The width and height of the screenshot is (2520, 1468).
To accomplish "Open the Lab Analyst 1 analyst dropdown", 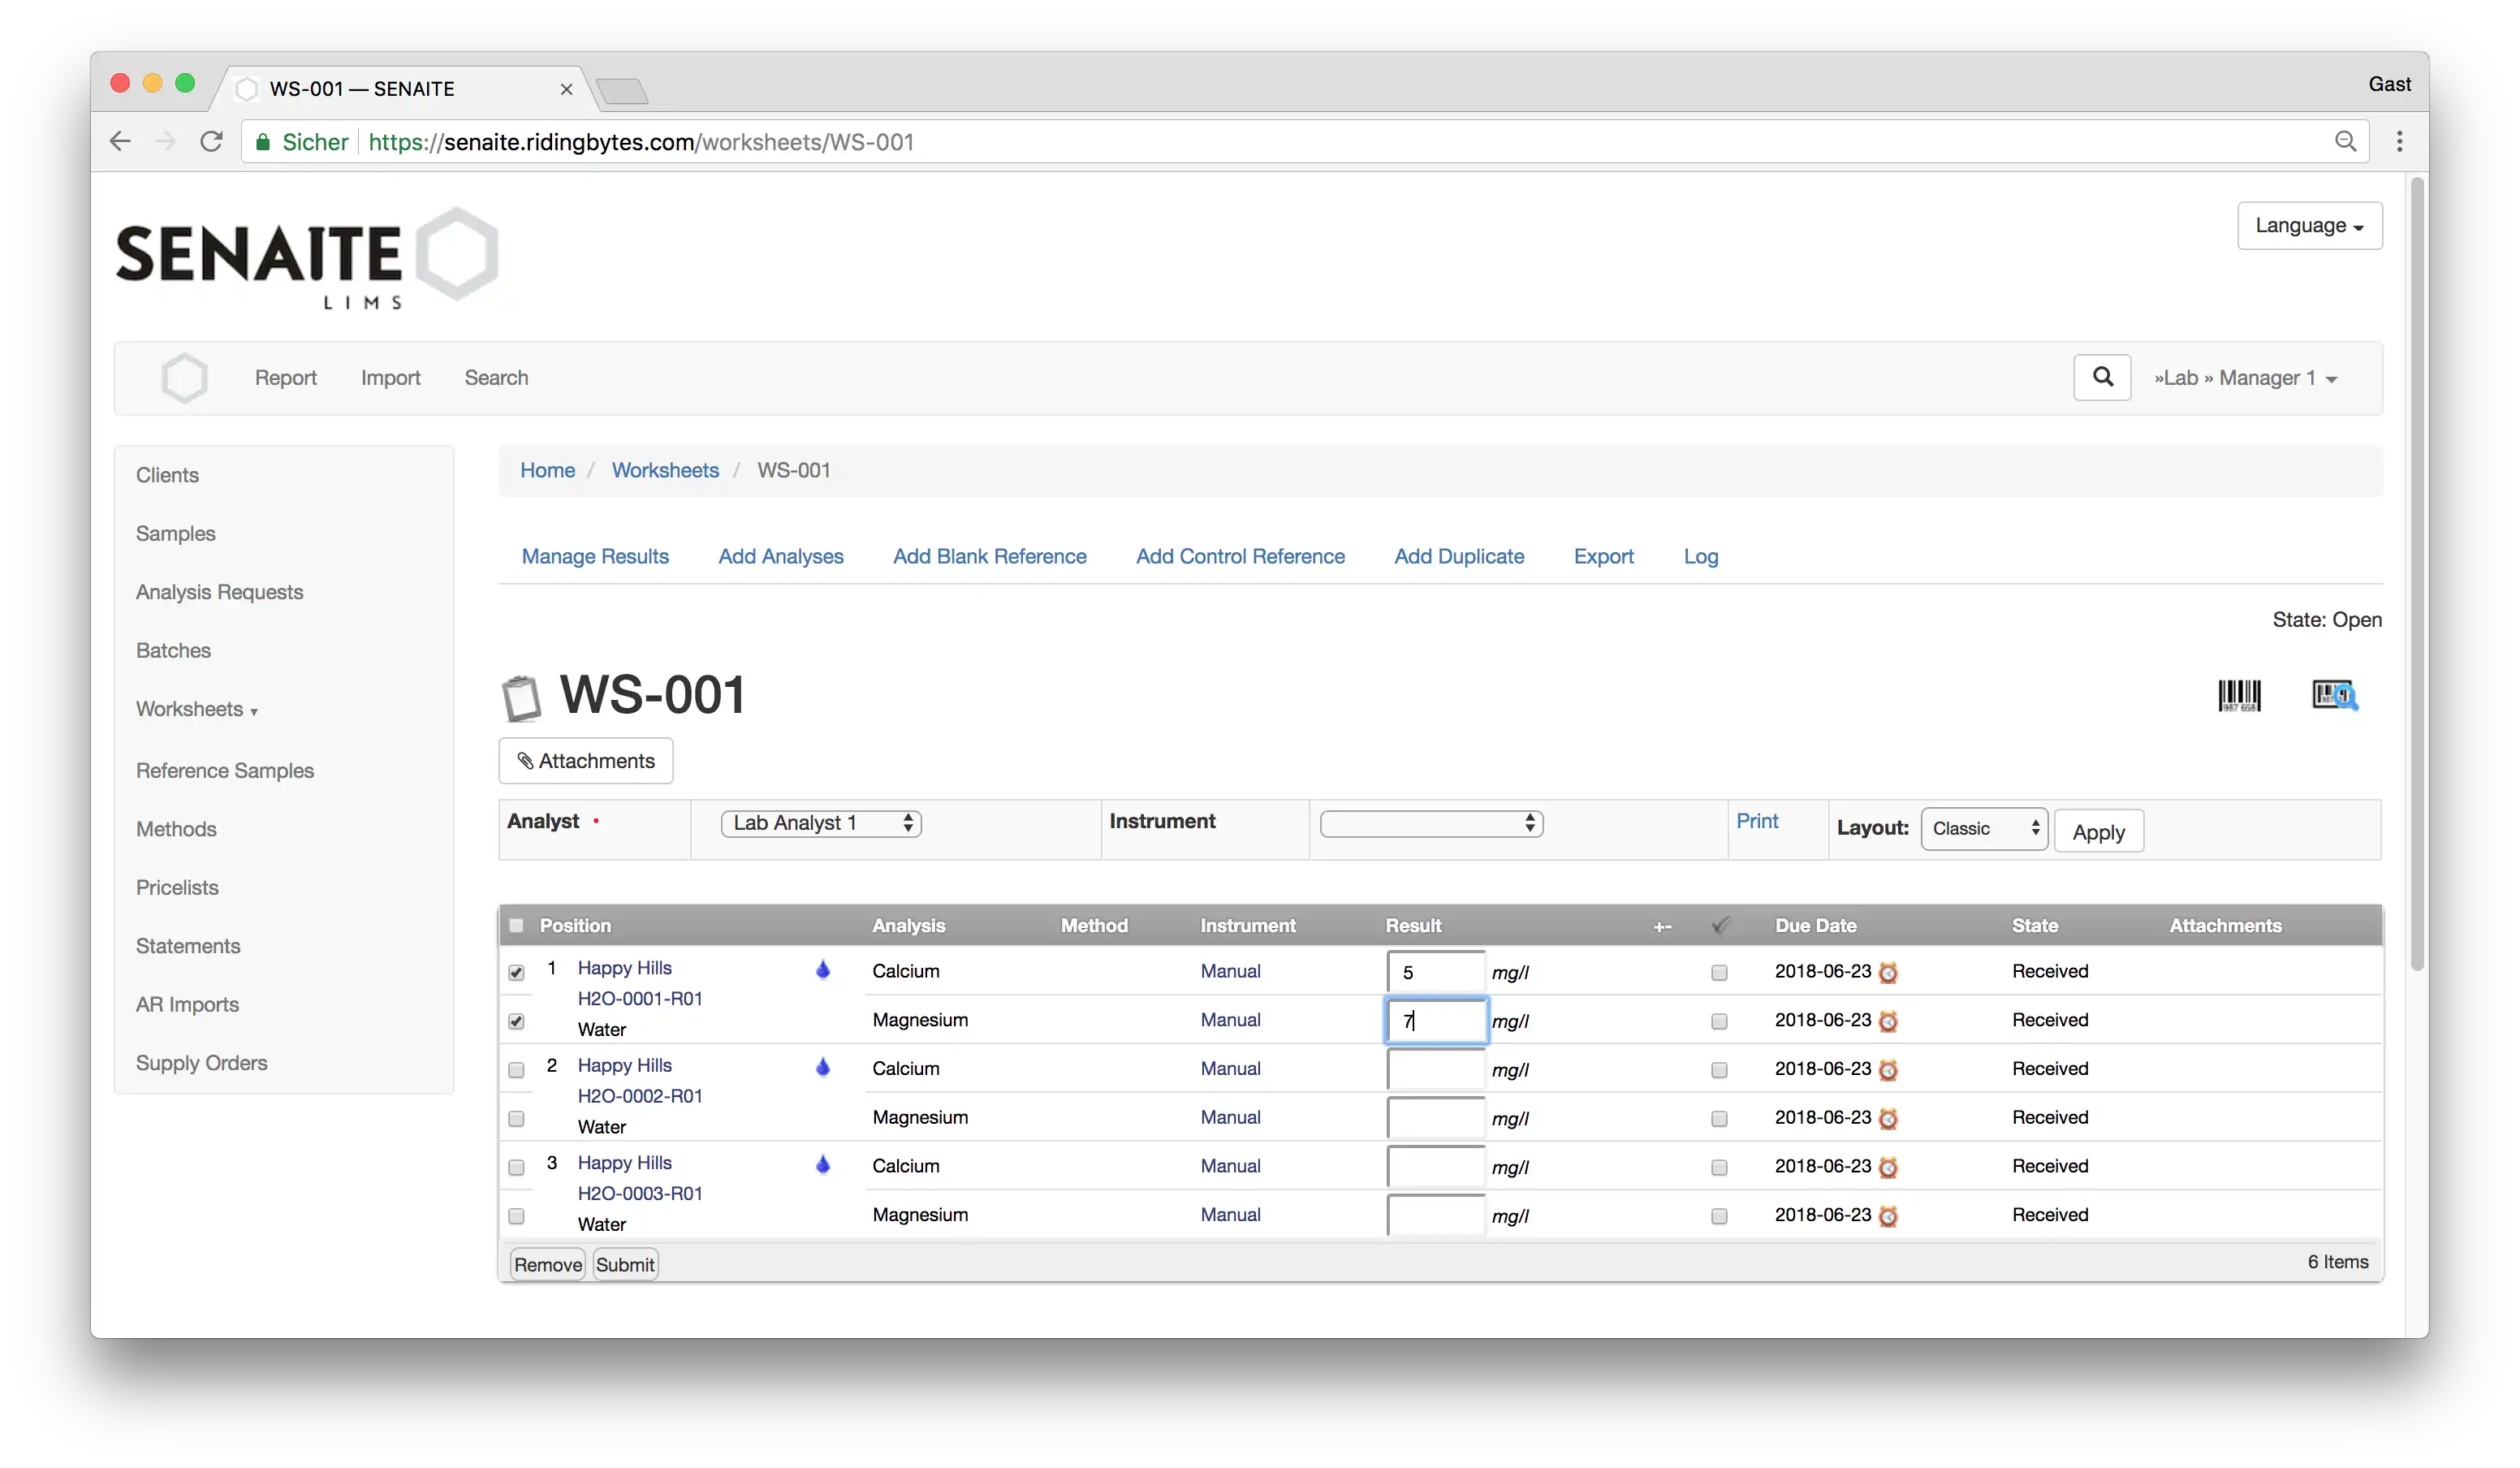I will point(822,822).
